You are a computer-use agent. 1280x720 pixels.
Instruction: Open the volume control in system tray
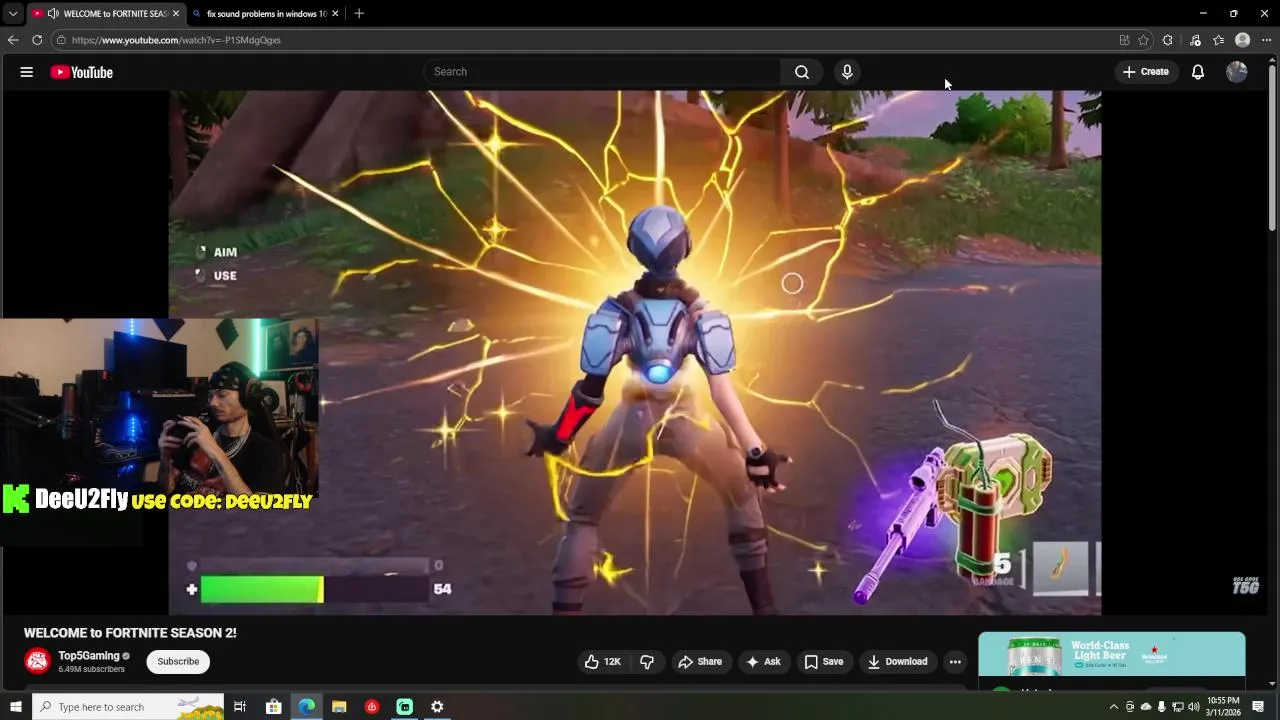pos(1193,707)
